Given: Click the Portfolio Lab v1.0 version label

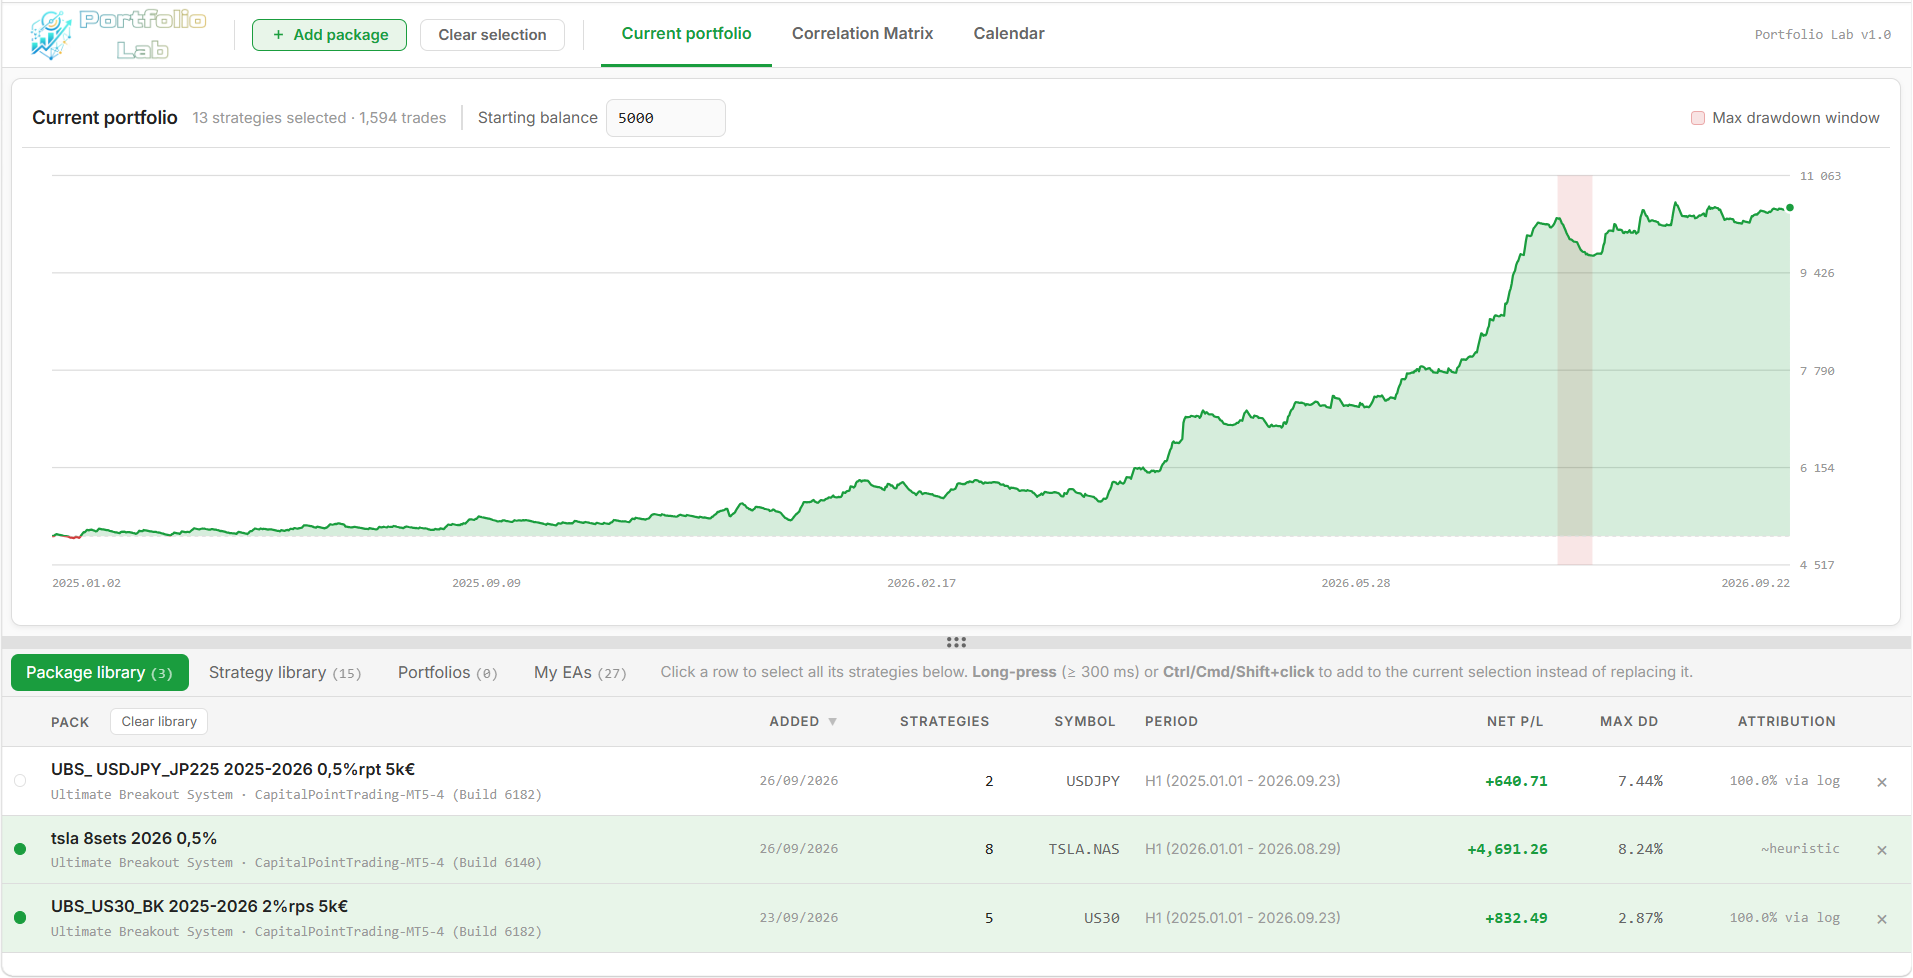Looking at the screenshot, I should coord(1822,35).
